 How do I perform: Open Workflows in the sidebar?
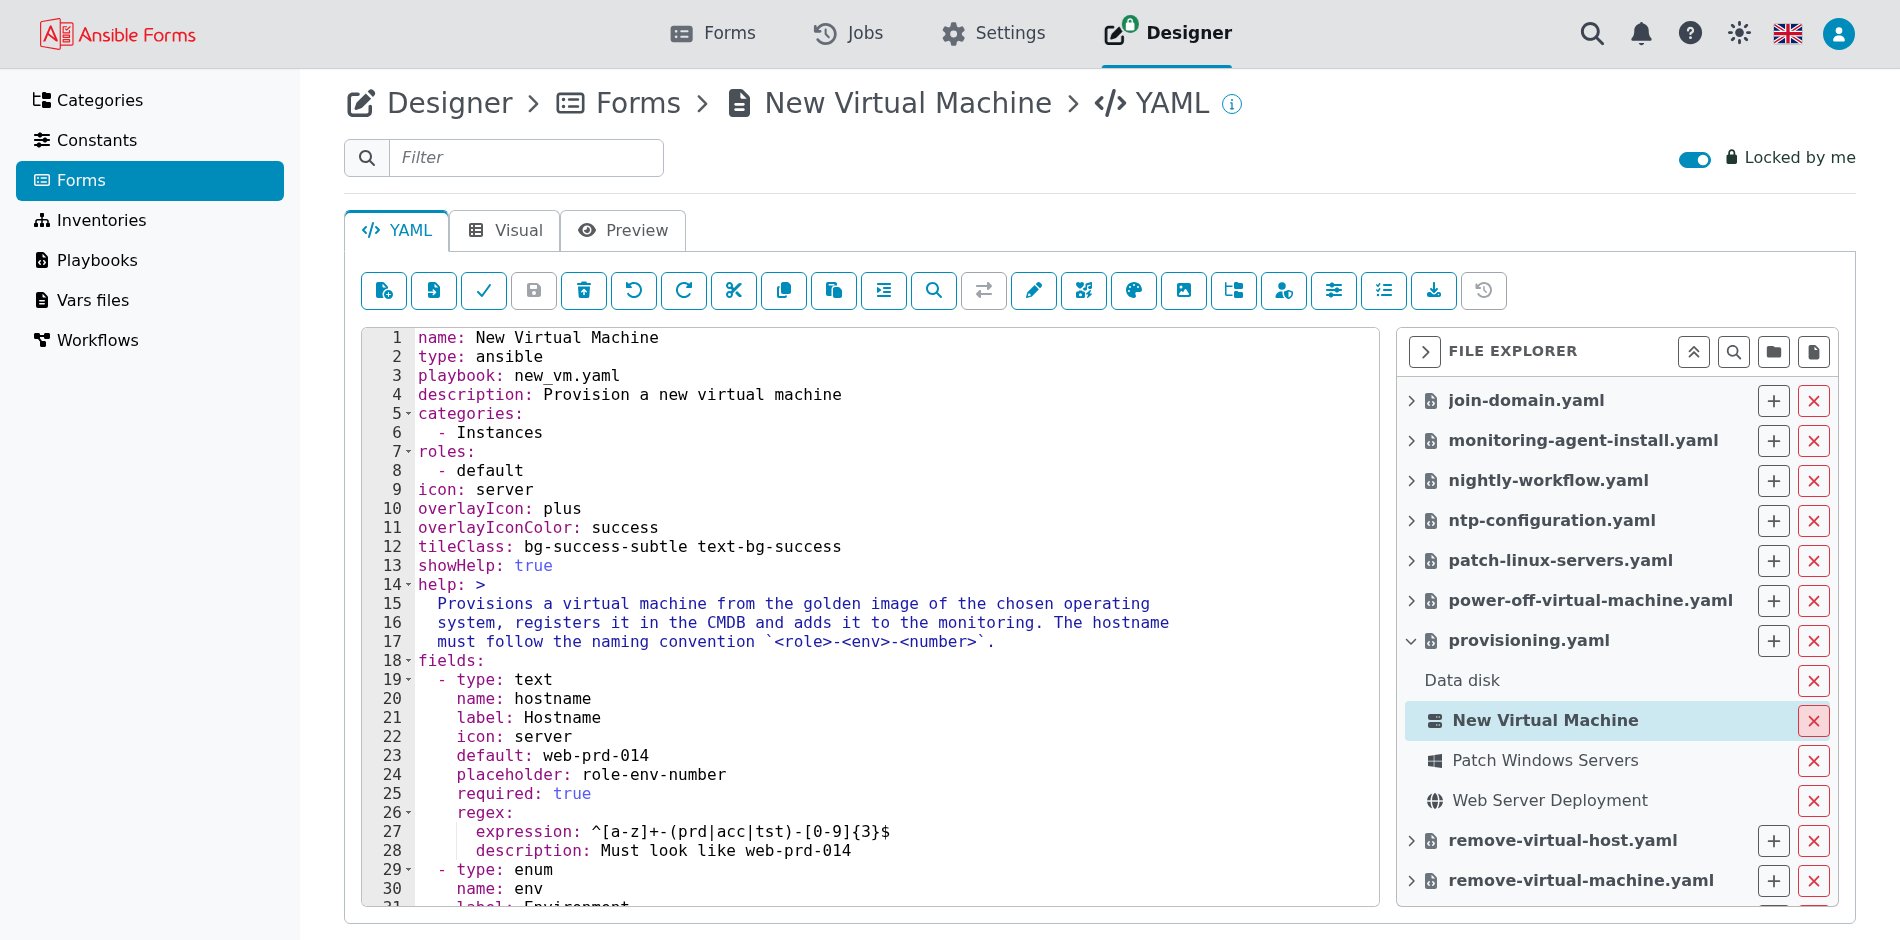(150, 340)
